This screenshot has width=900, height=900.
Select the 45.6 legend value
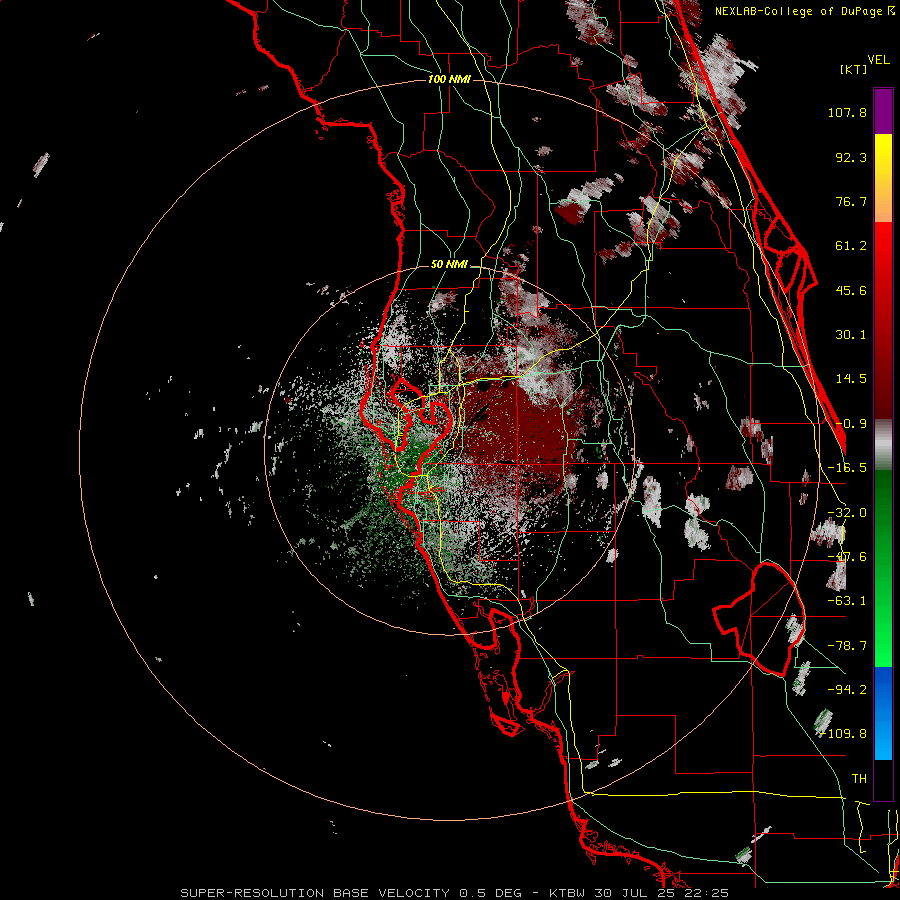tap(851, 290)
